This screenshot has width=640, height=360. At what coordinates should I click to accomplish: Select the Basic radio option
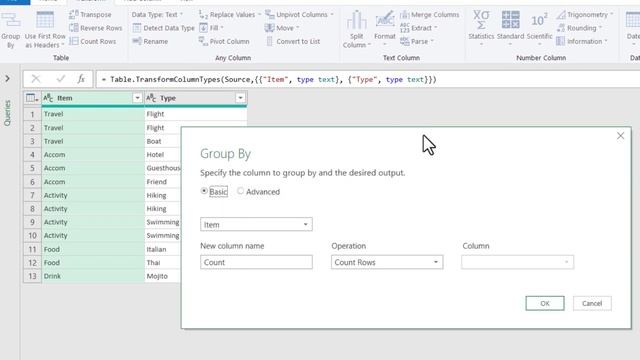point(204,191)
